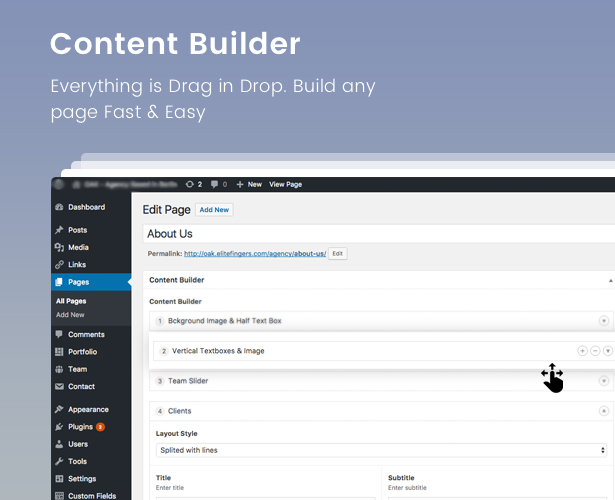This screenshot has height=500, width=615.
Task: Click the Portfolio grid icon
Action: [59, 352]
